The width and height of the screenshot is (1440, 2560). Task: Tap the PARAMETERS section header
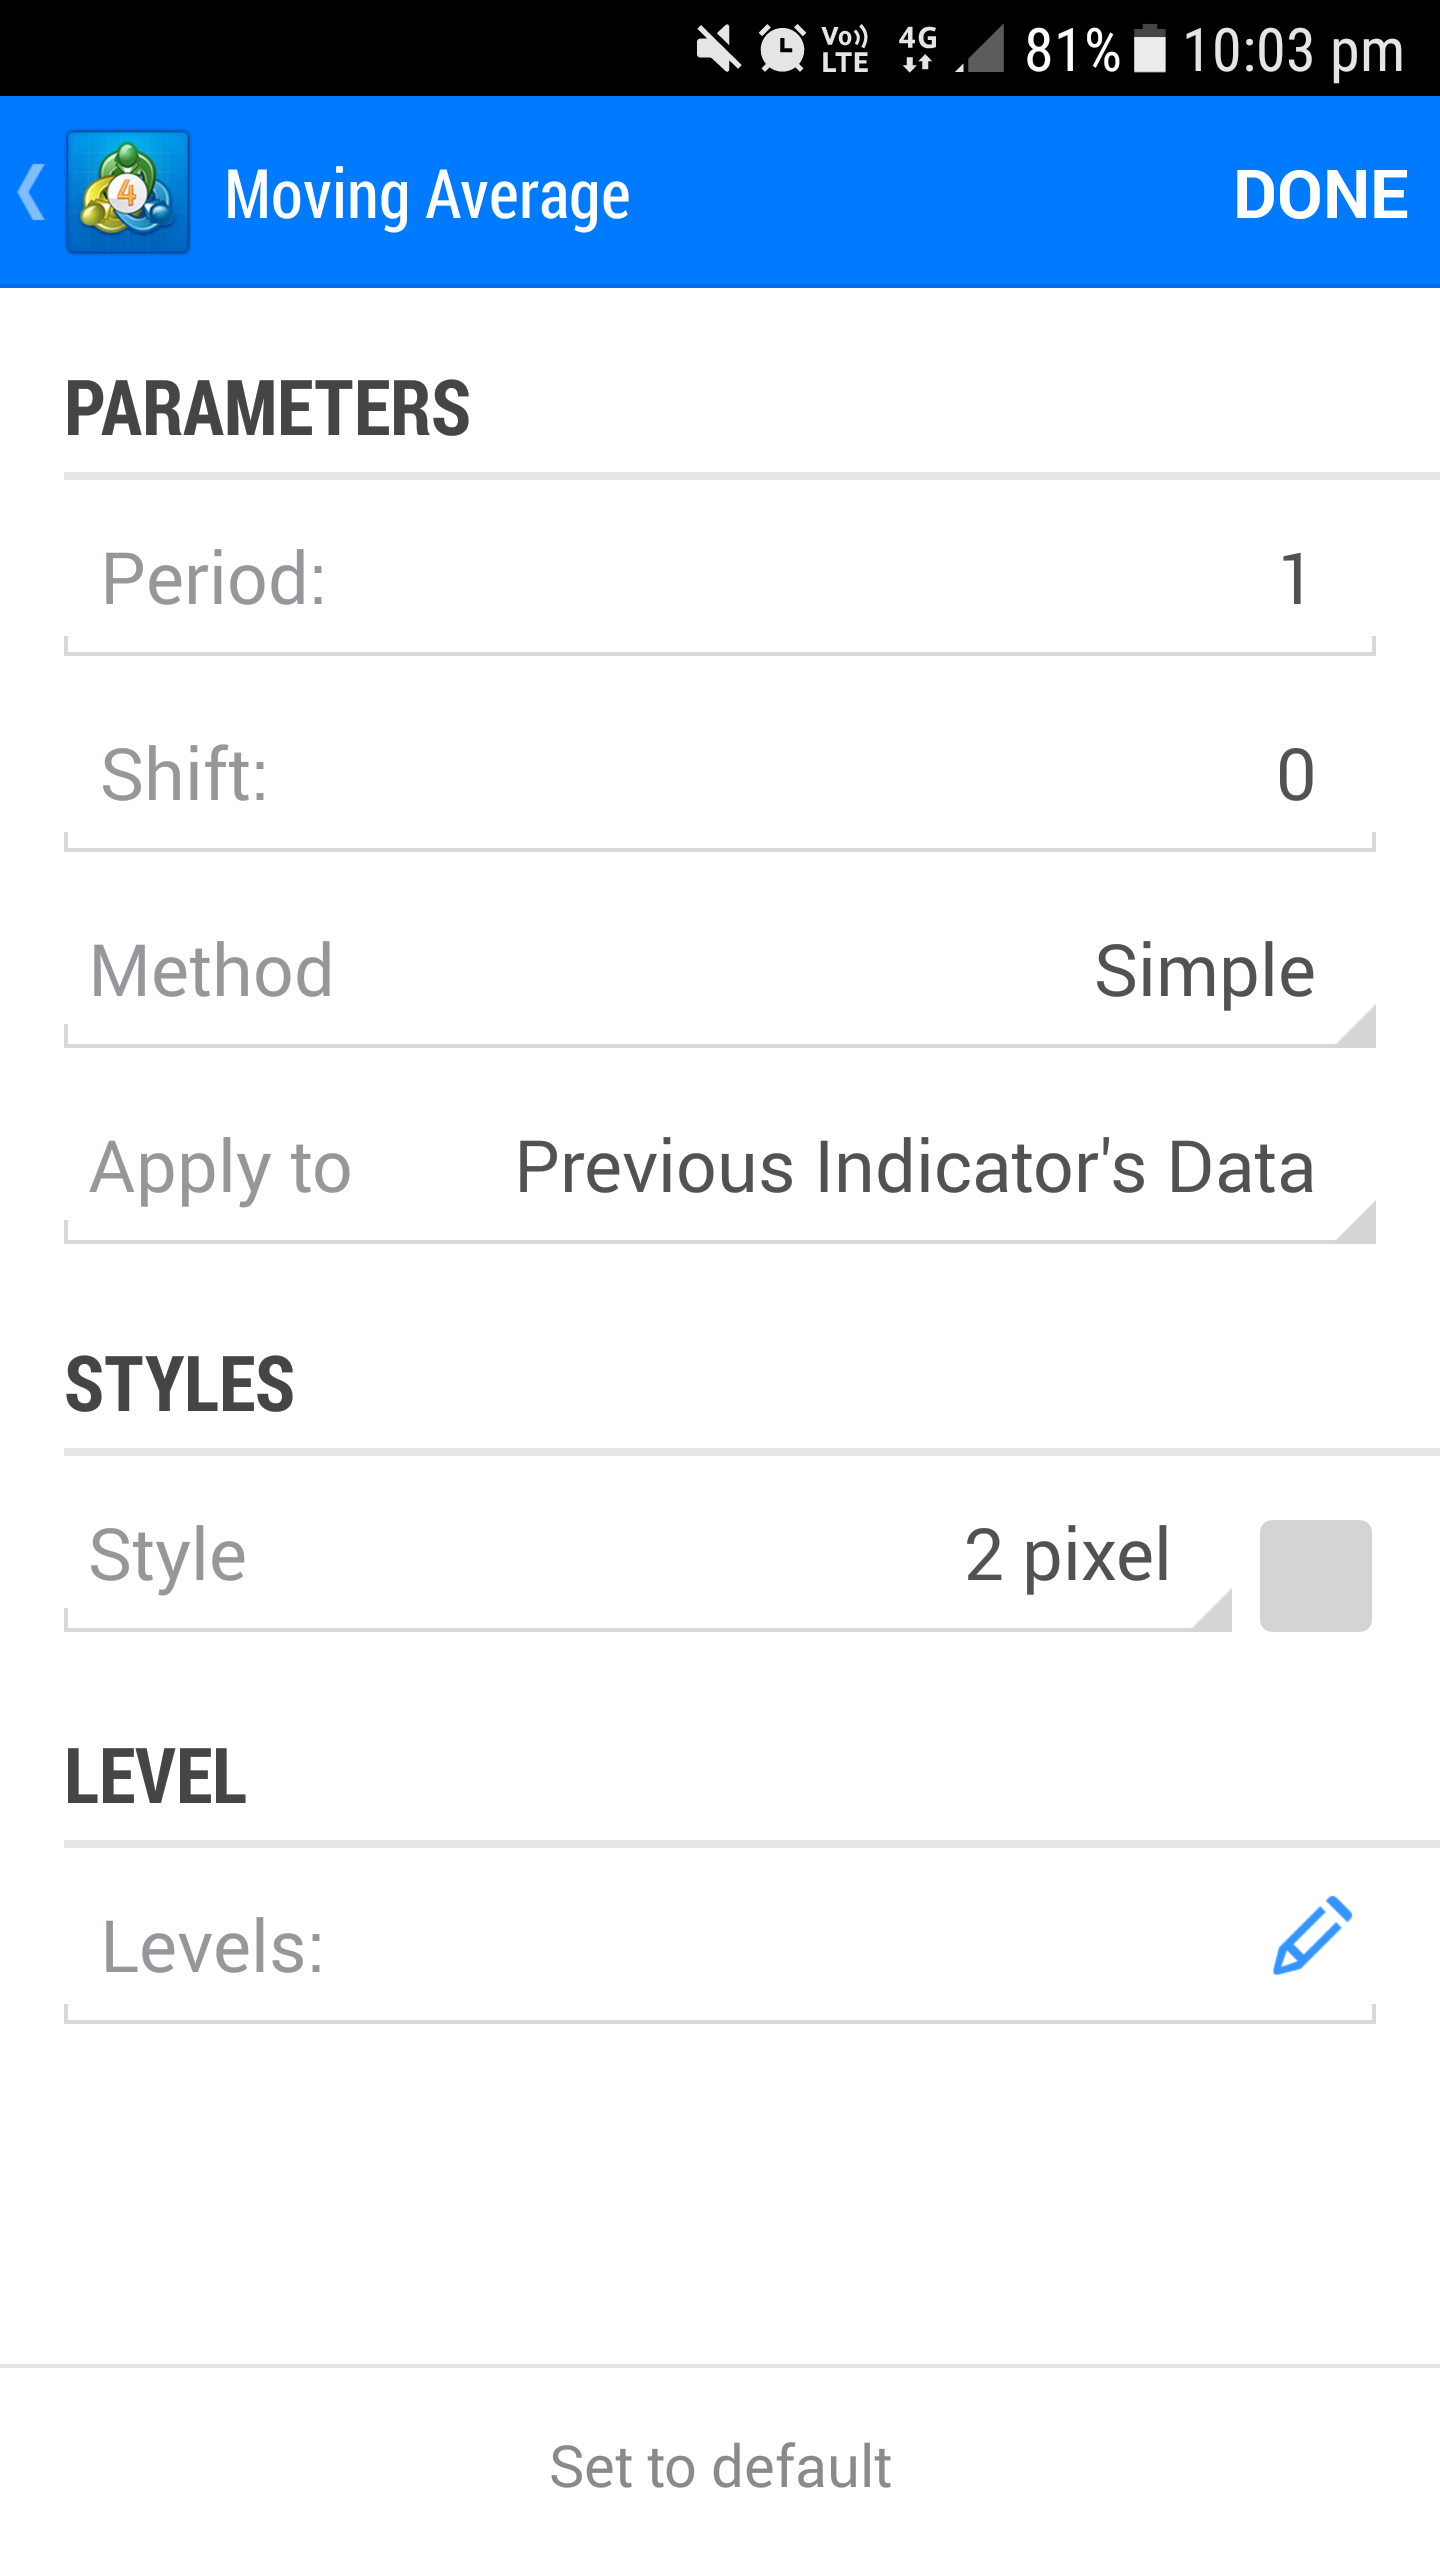click(268, 408)
